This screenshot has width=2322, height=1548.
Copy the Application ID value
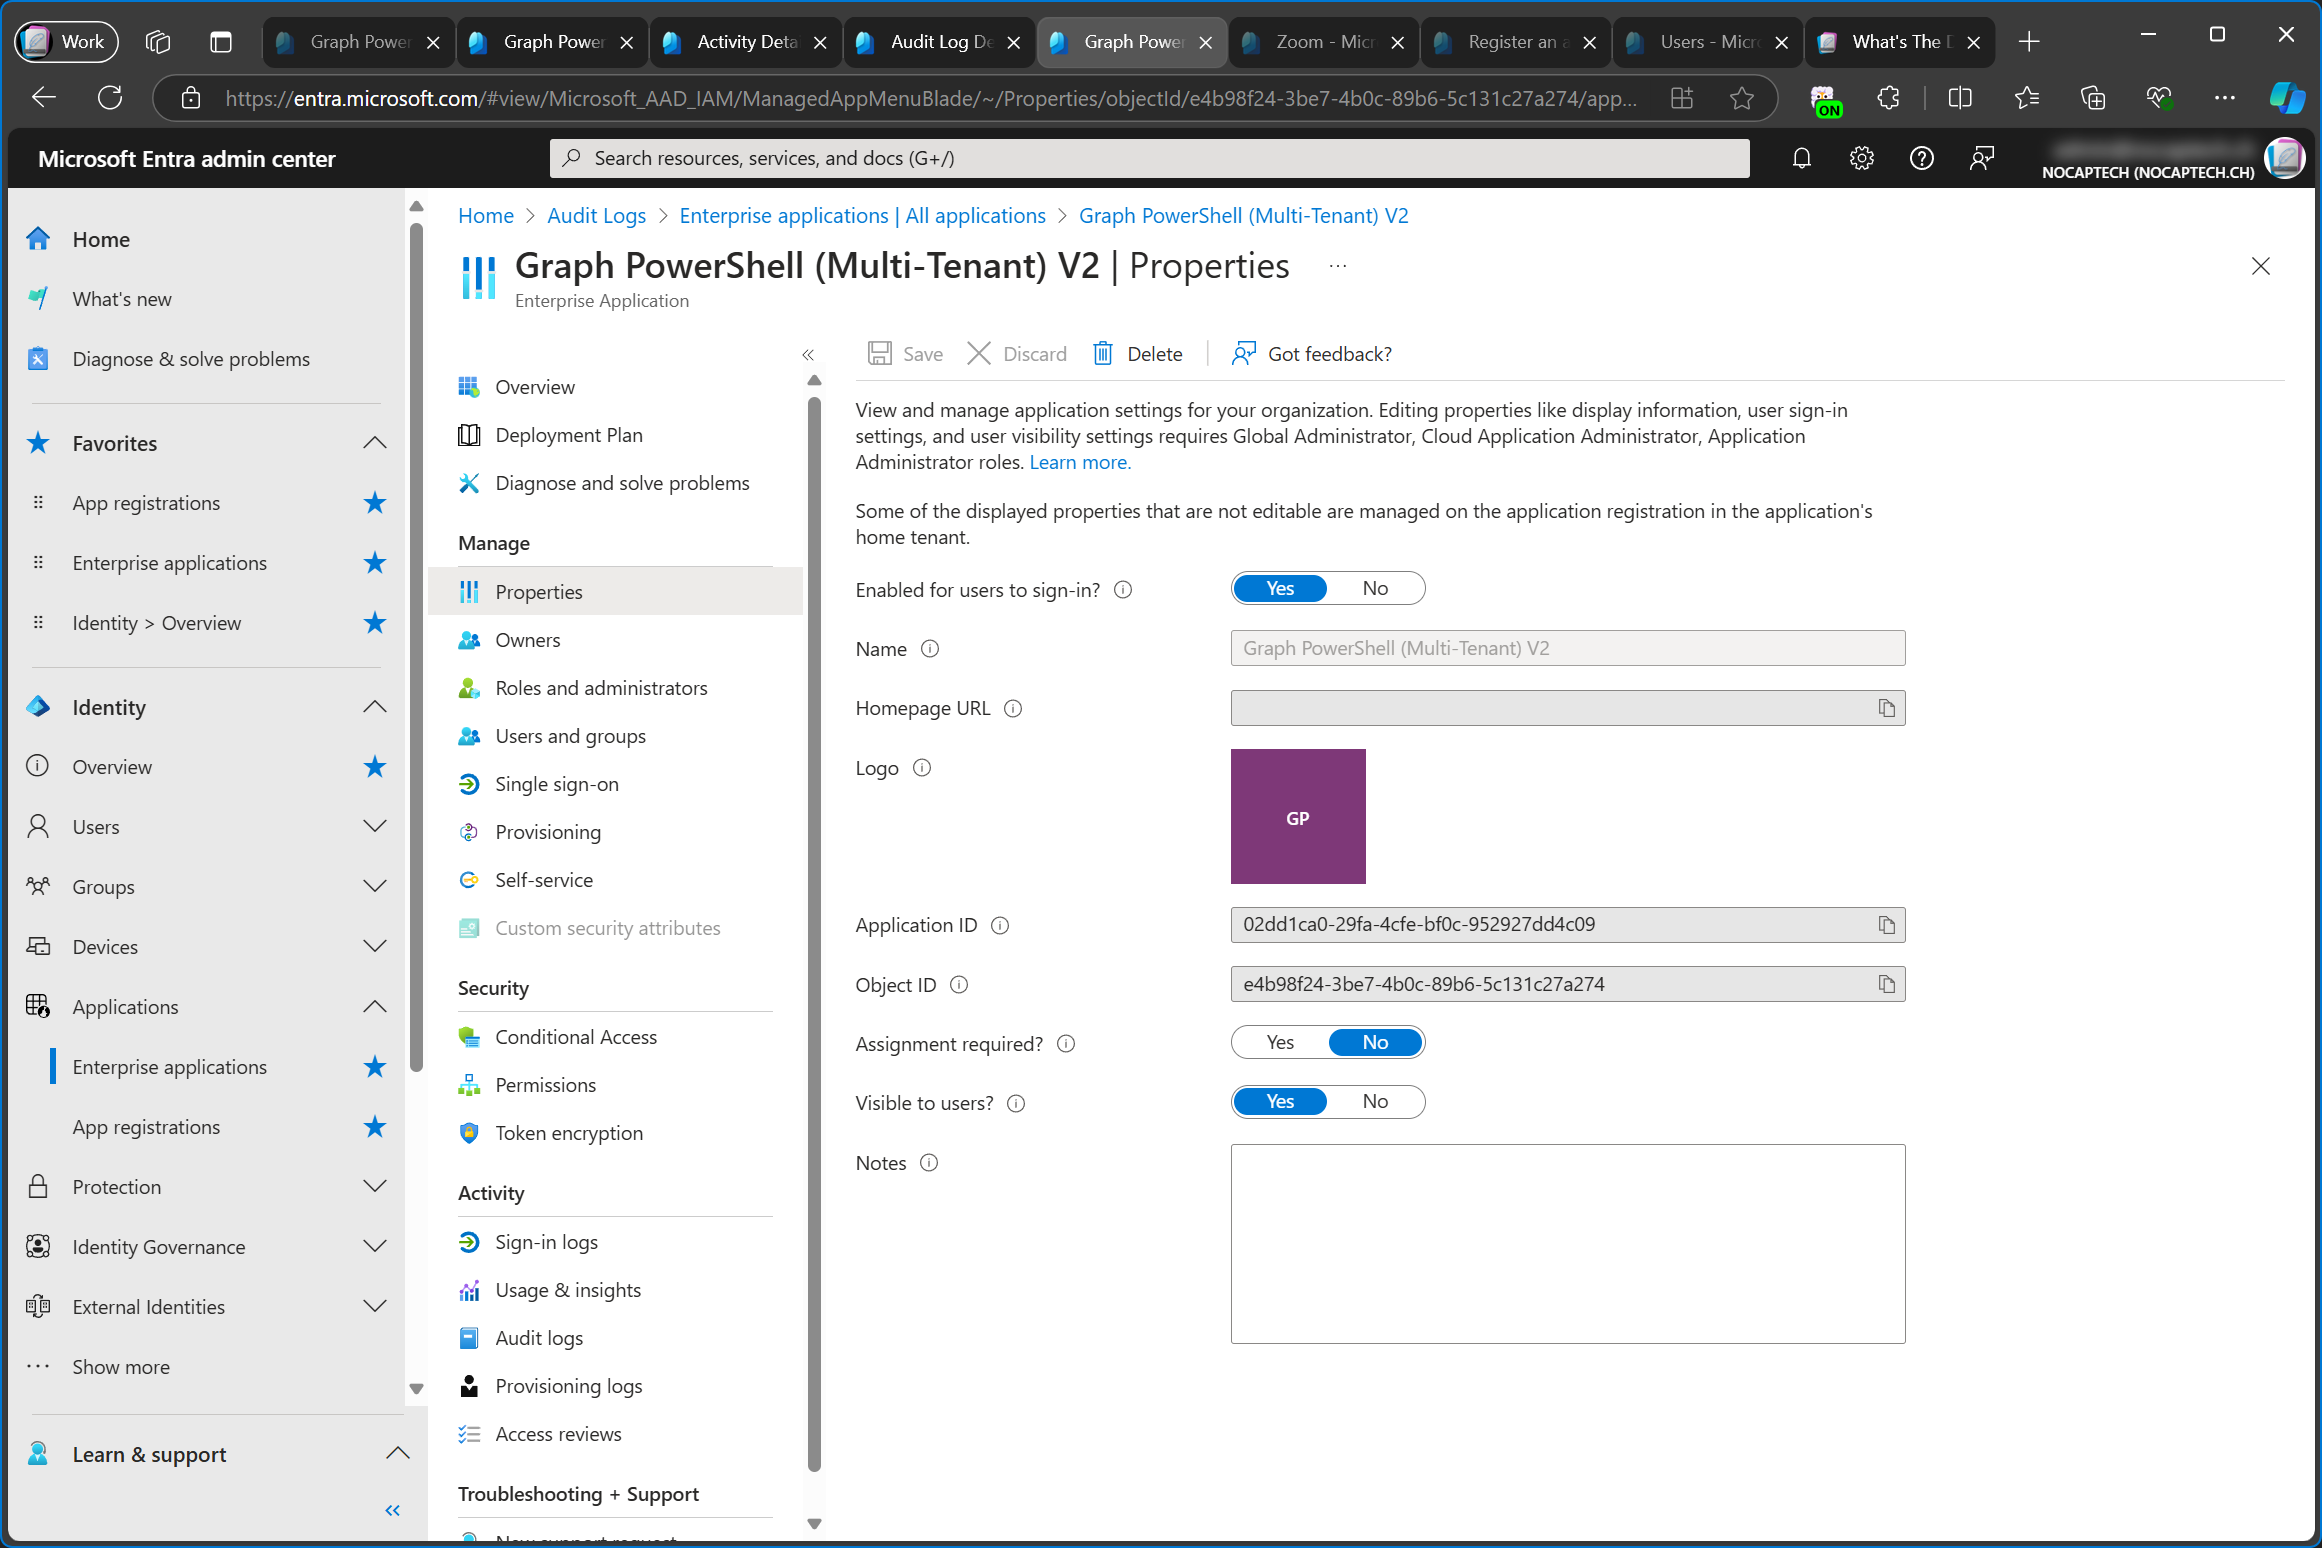coord(1886,925)
